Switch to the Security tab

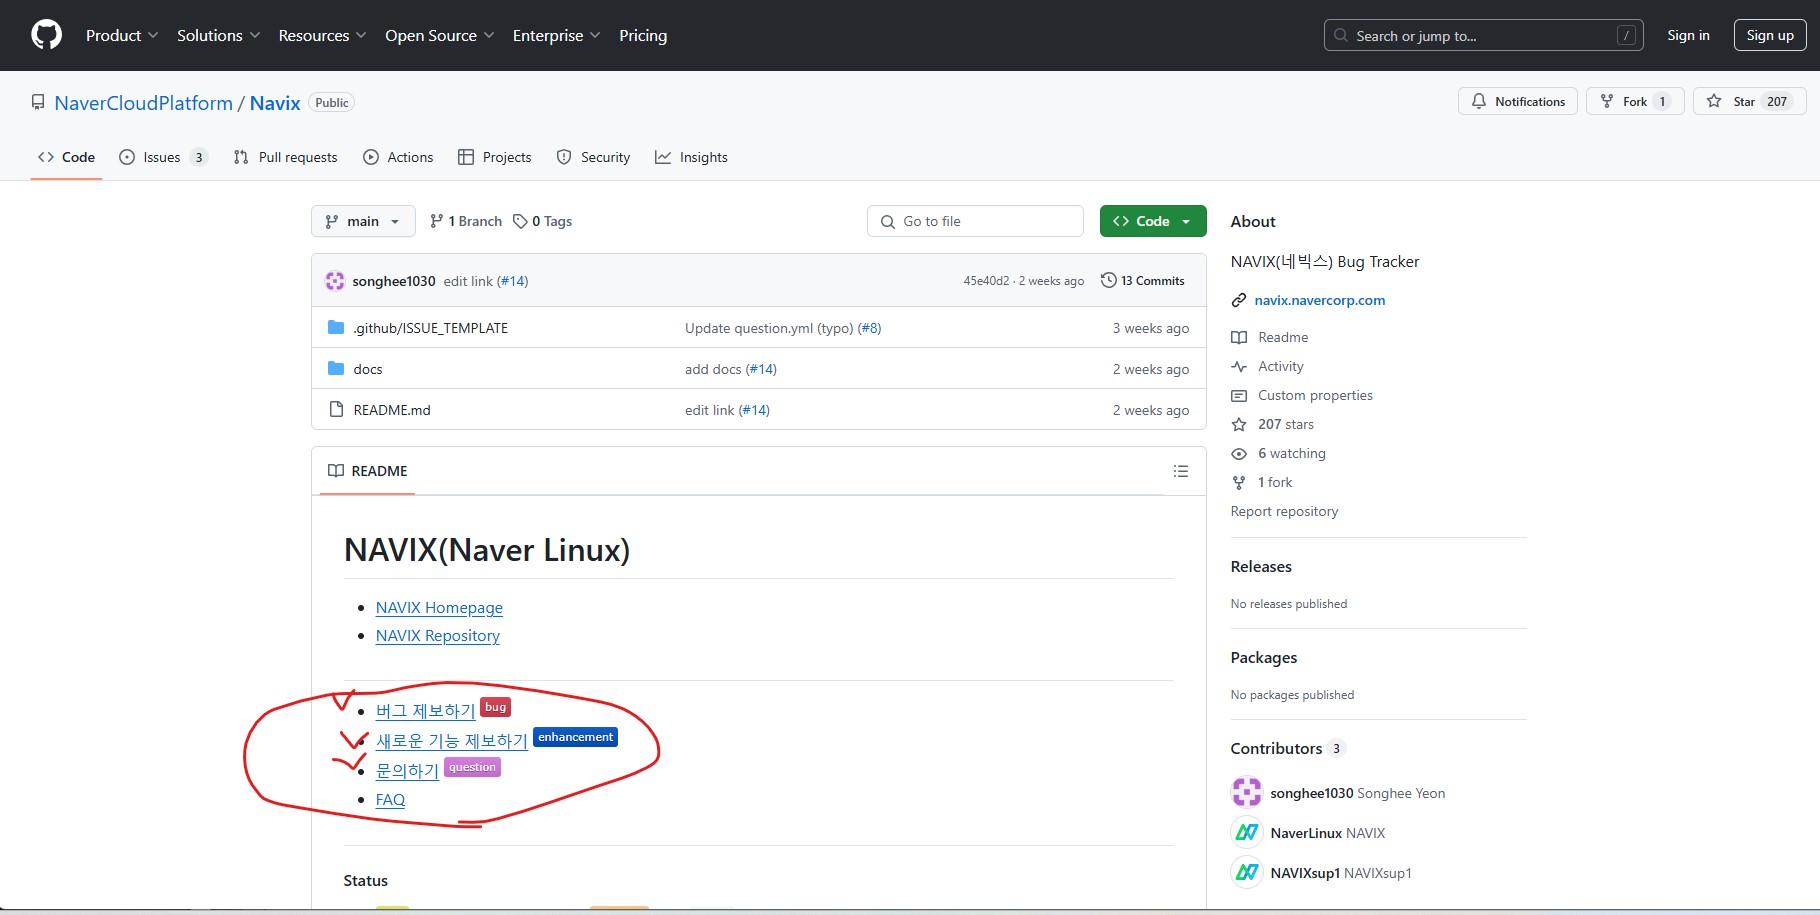[x=593, y=157]
